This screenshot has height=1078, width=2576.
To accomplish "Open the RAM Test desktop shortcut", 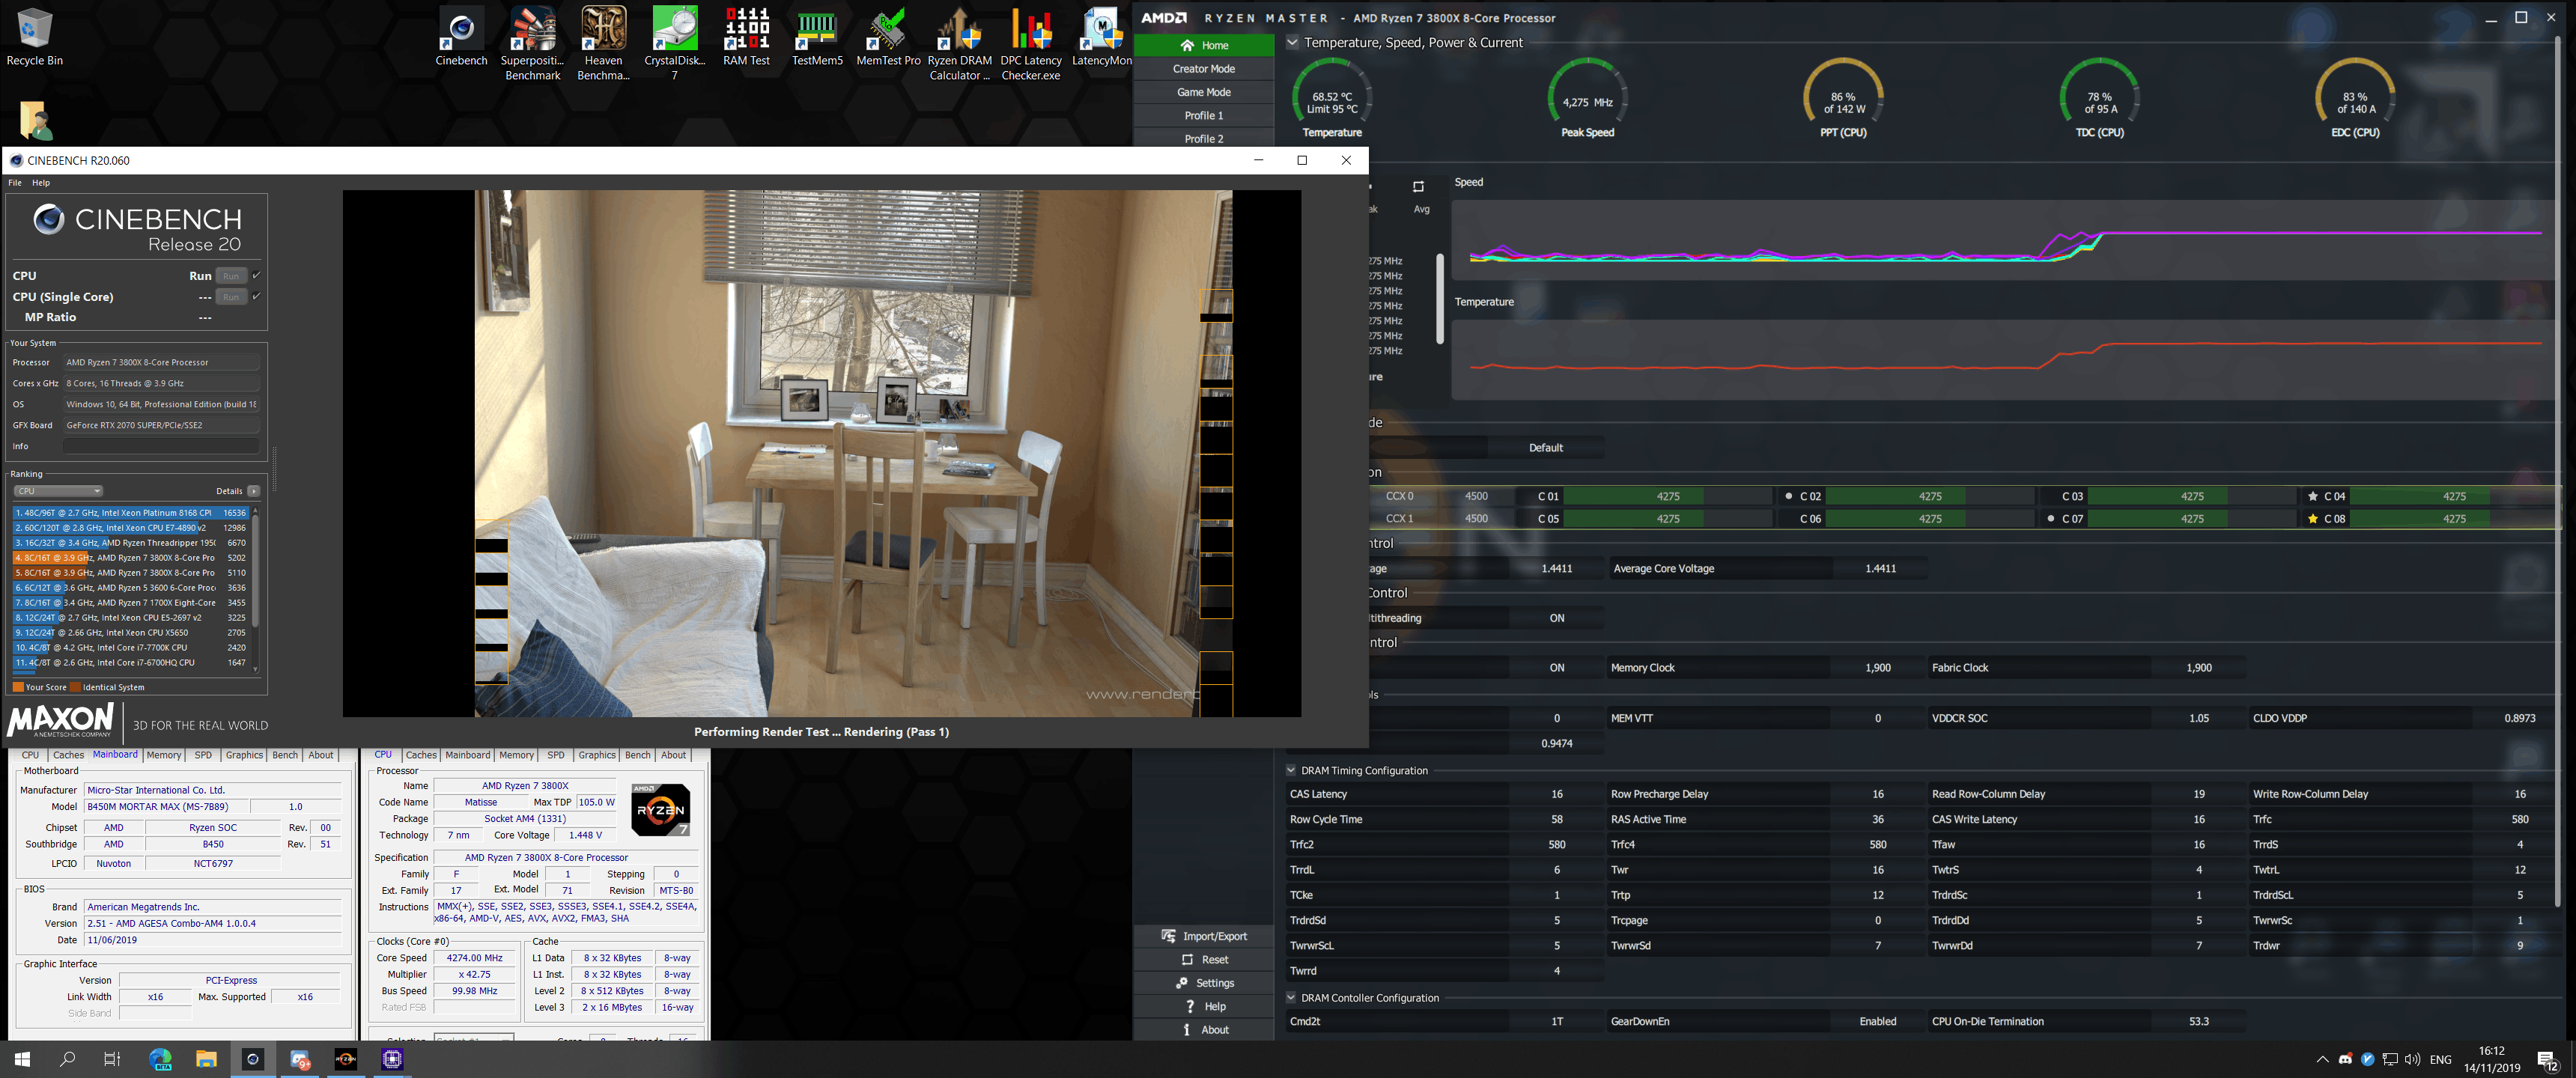I will click(x=746, y=36).
